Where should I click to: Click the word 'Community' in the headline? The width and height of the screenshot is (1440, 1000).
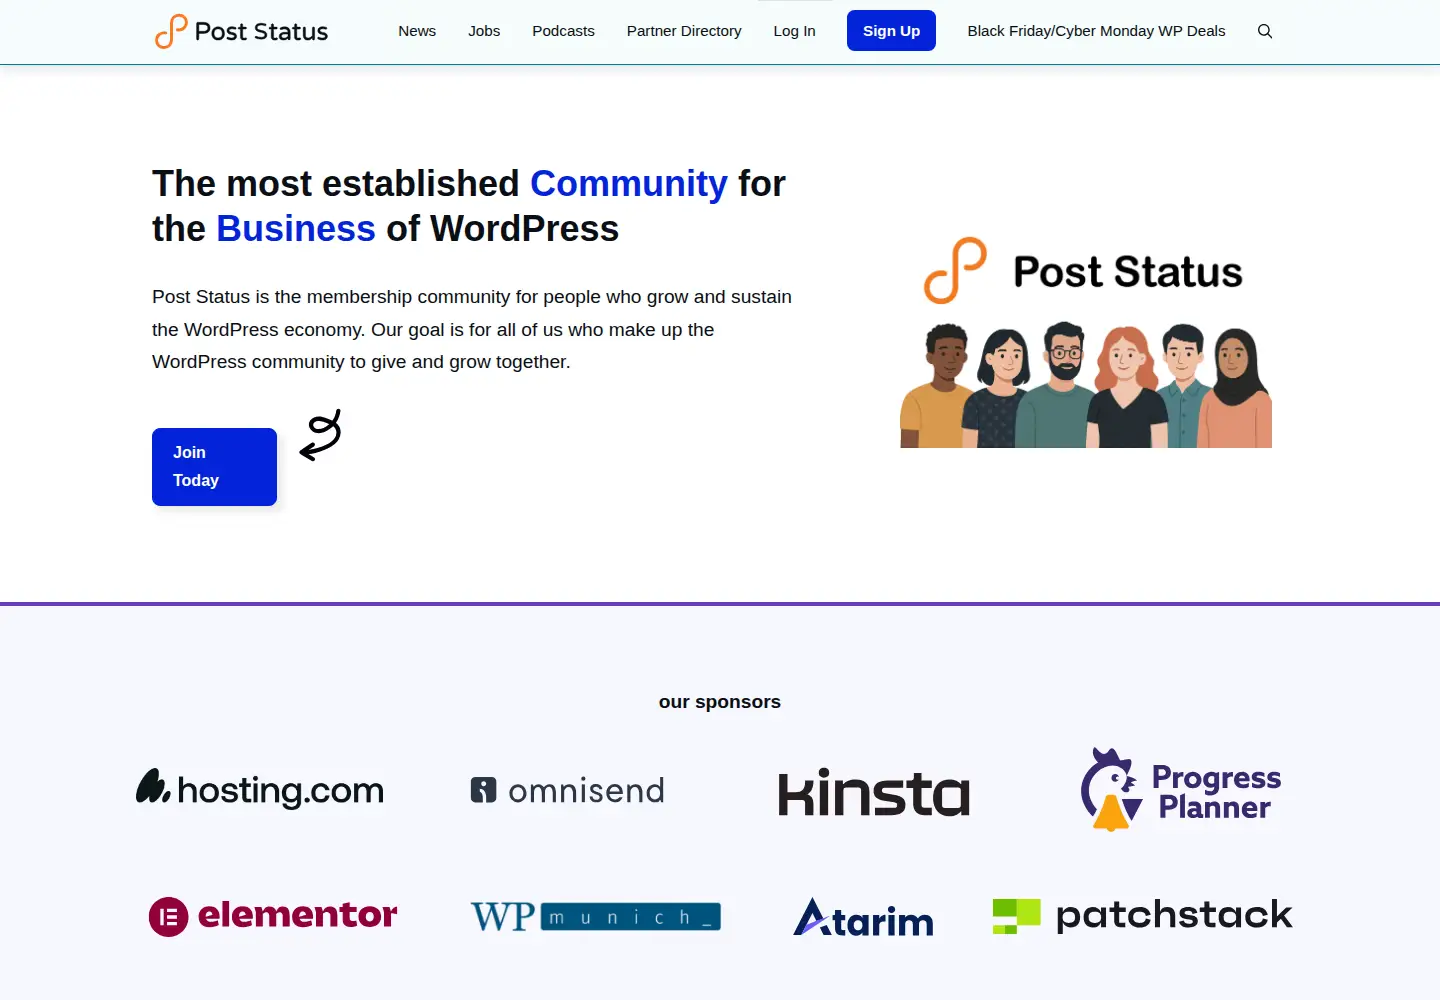(x=629, y=184)
